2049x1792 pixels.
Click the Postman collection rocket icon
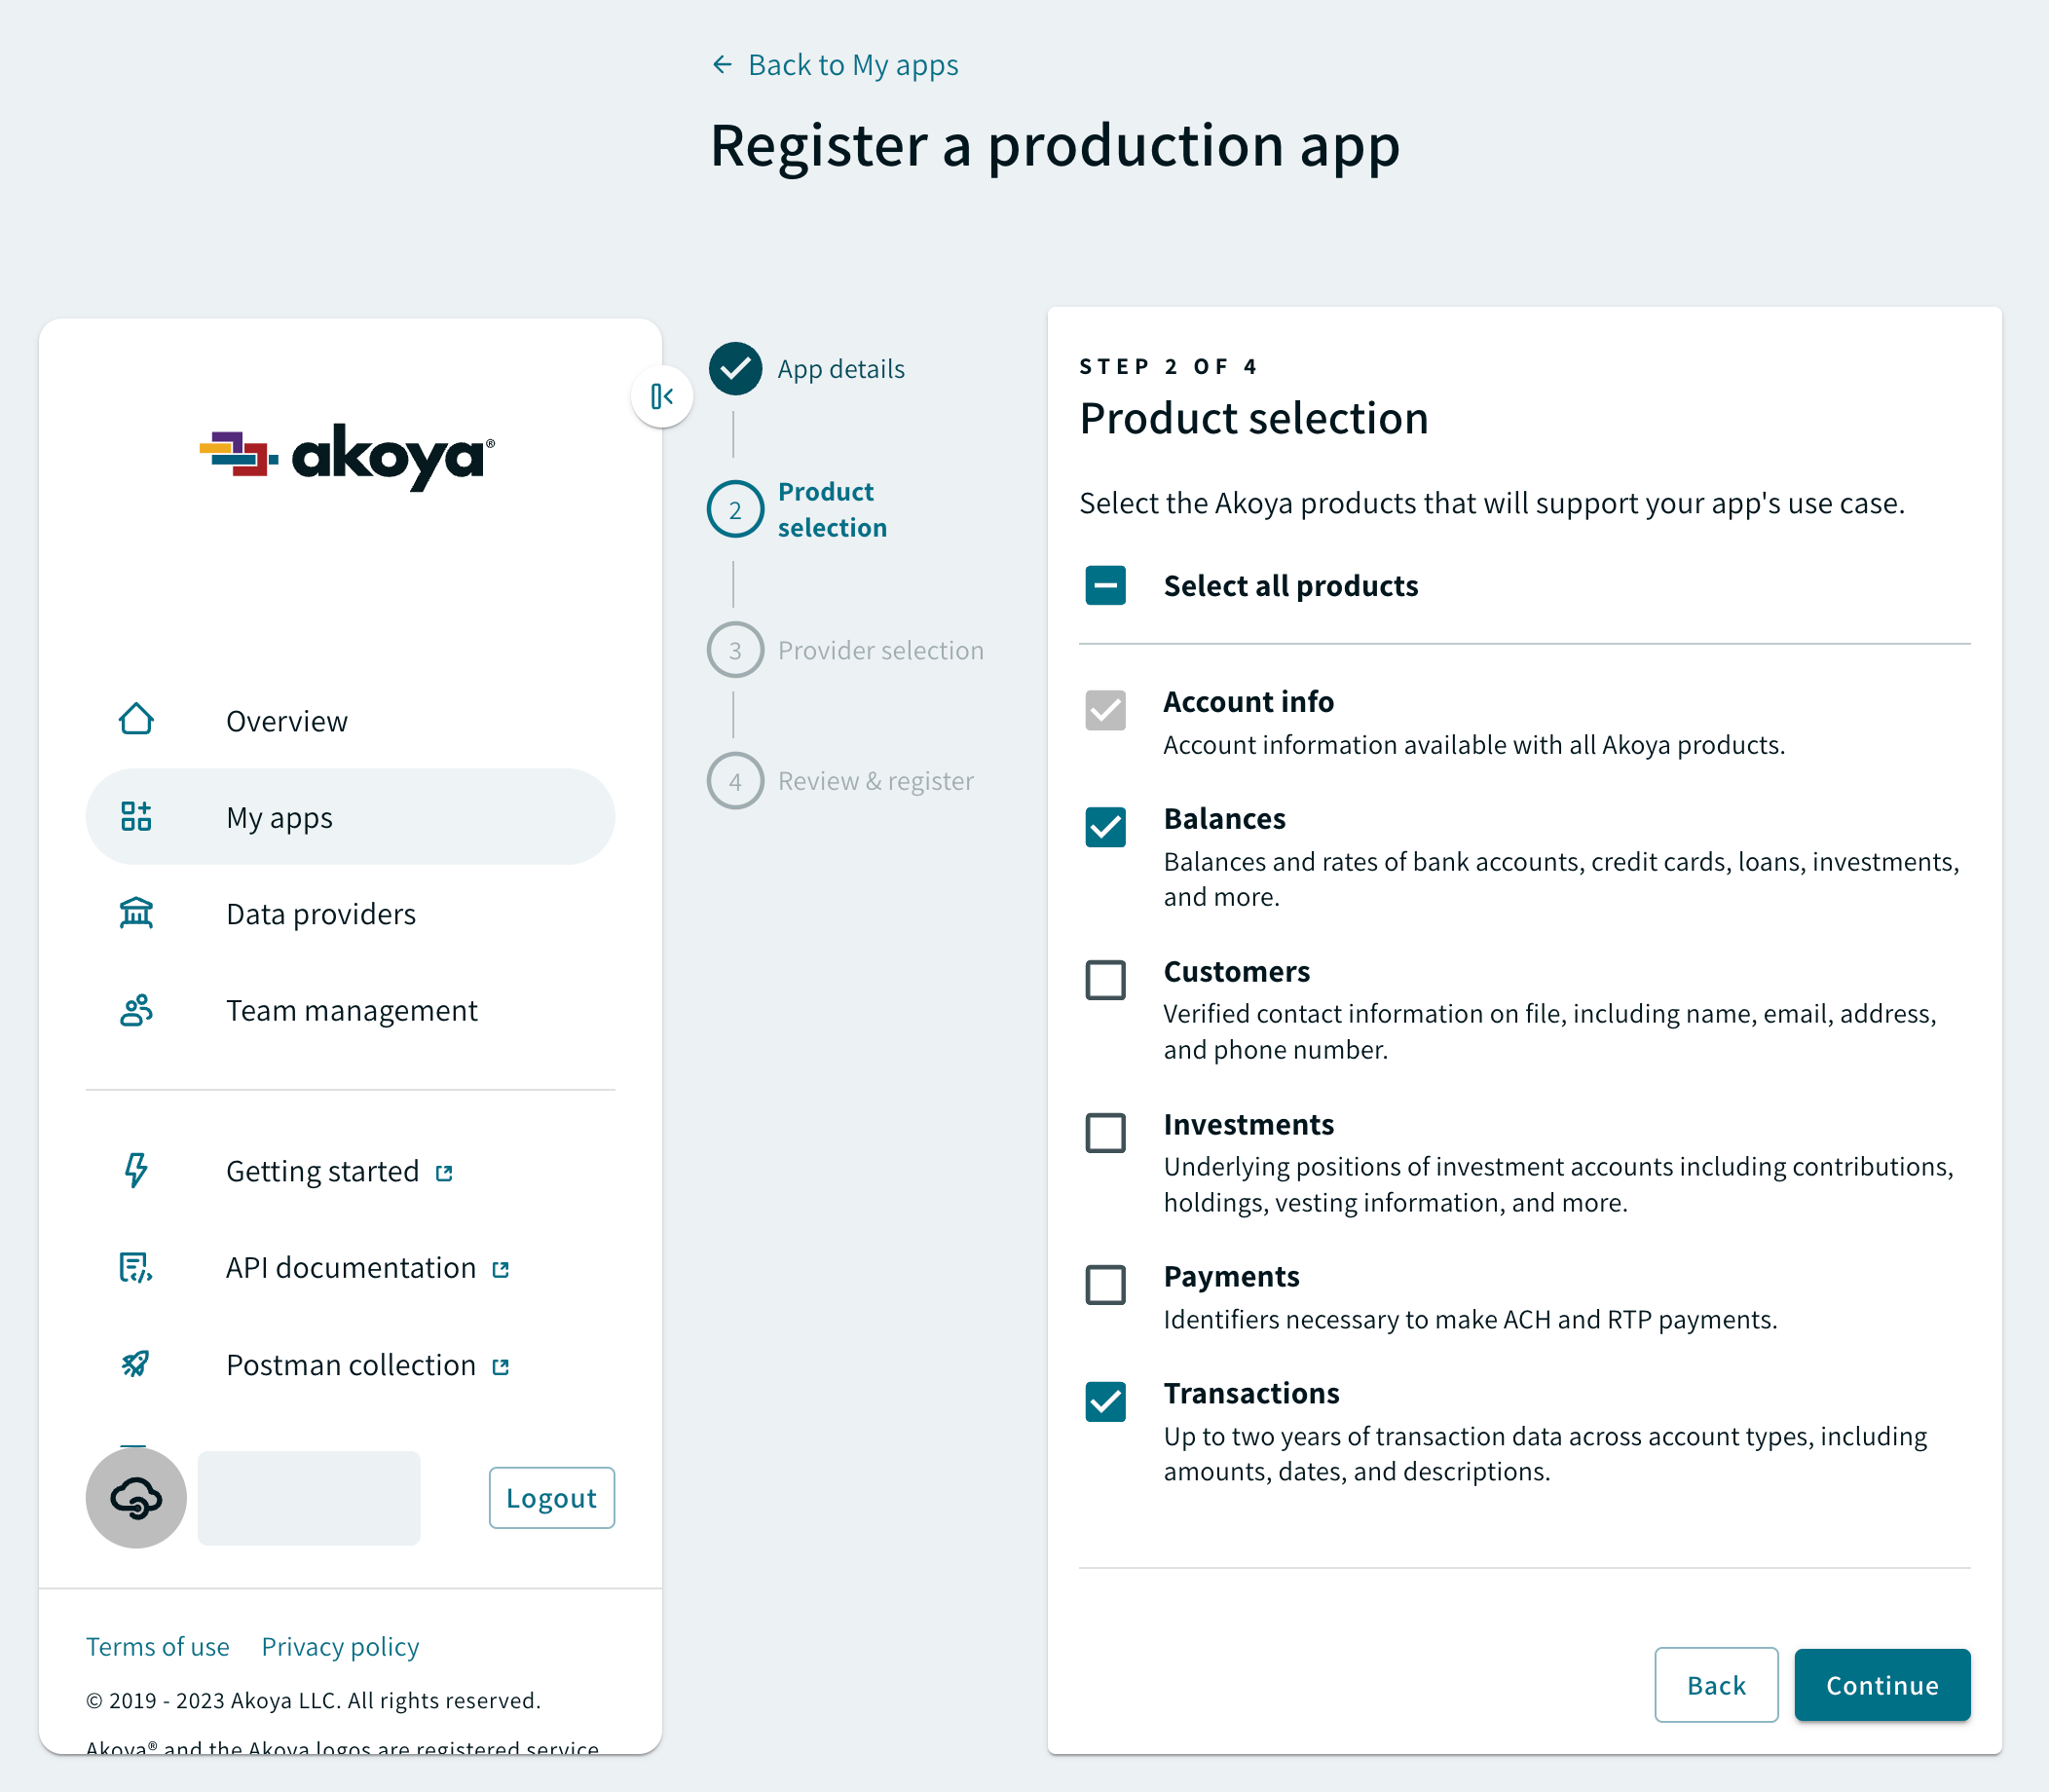(x=136, y=1364)
